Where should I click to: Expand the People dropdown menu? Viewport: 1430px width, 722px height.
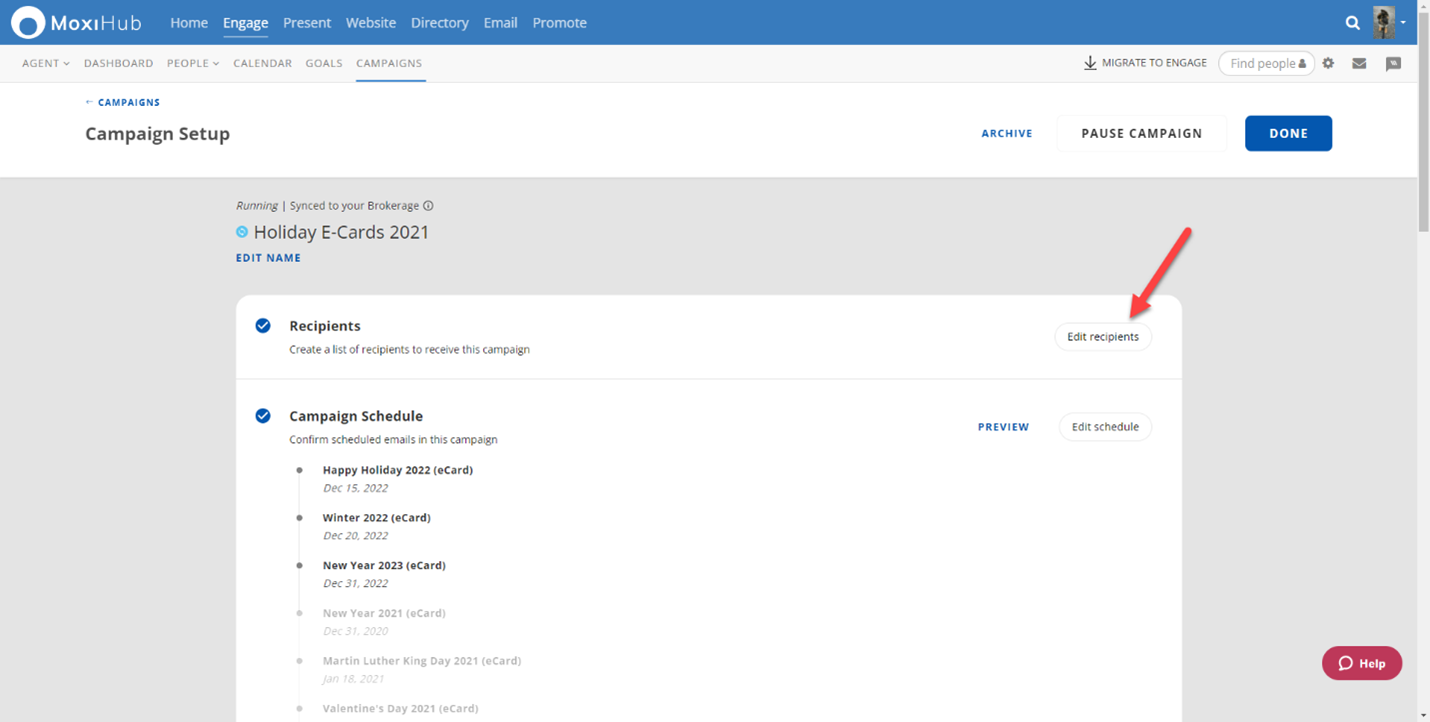(193, 63)
